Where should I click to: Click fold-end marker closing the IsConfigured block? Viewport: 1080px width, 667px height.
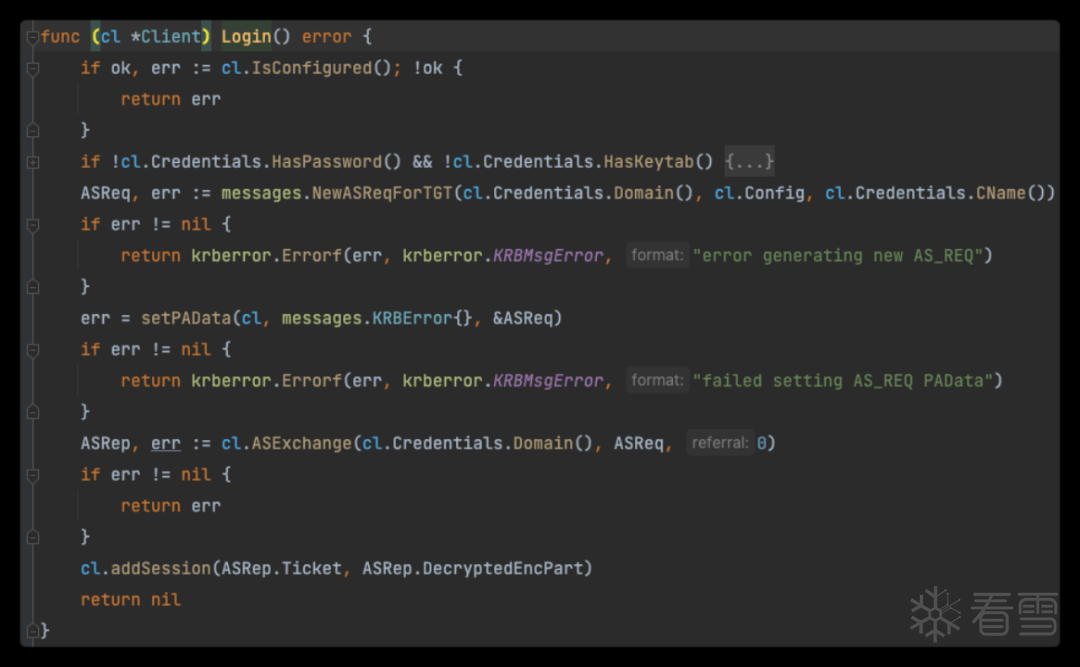coord(33,130)
